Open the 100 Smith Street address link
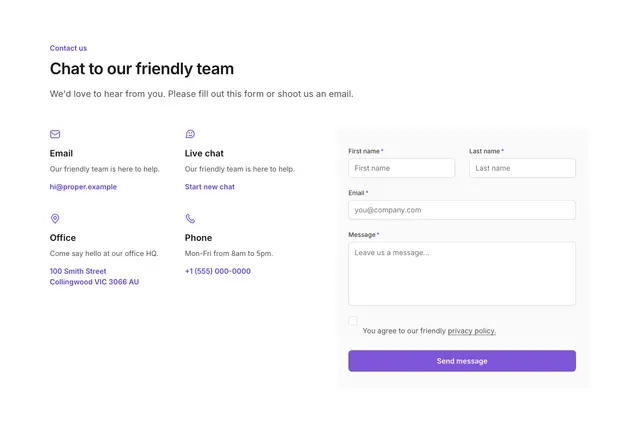The height and width of the screenshot is (432, 640). [78, 271]
